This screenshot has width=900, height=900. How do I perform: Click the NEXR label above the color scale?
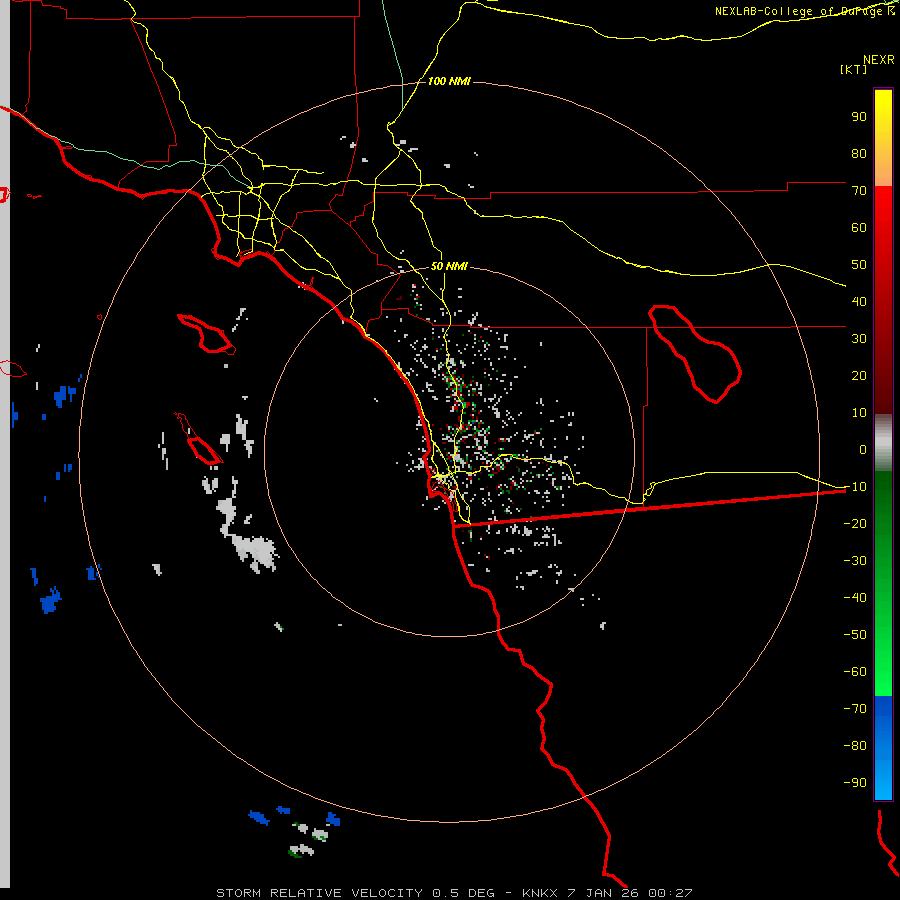point(879,60)
